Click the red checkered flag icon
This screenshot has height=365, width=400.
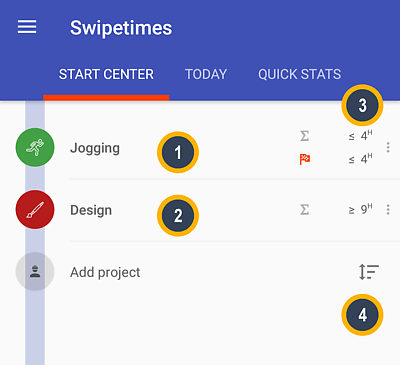click(305, 159)
